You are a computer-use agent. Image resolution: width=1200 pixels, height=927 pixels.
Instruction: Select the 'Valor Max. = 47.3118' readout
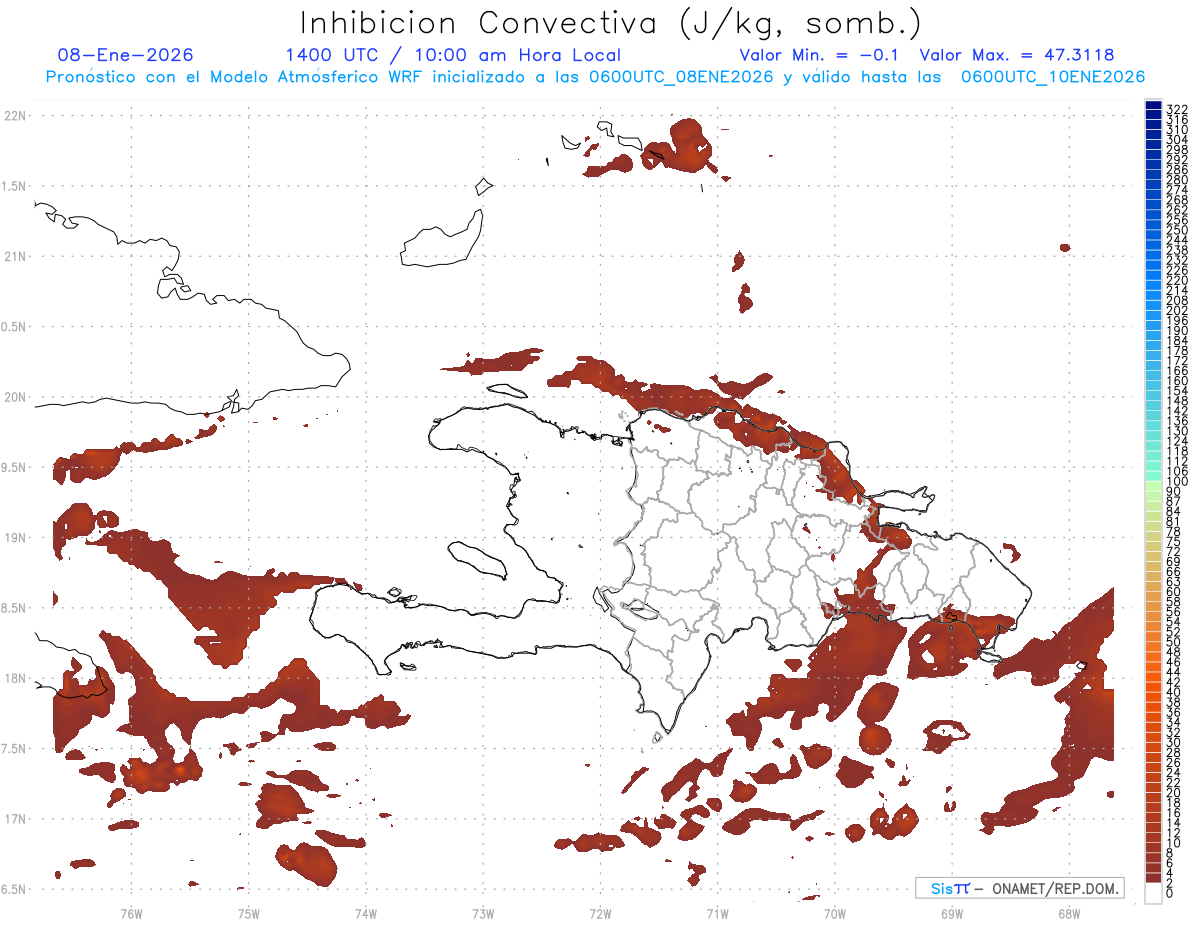pyautogui.click(x=1017, y=55)
